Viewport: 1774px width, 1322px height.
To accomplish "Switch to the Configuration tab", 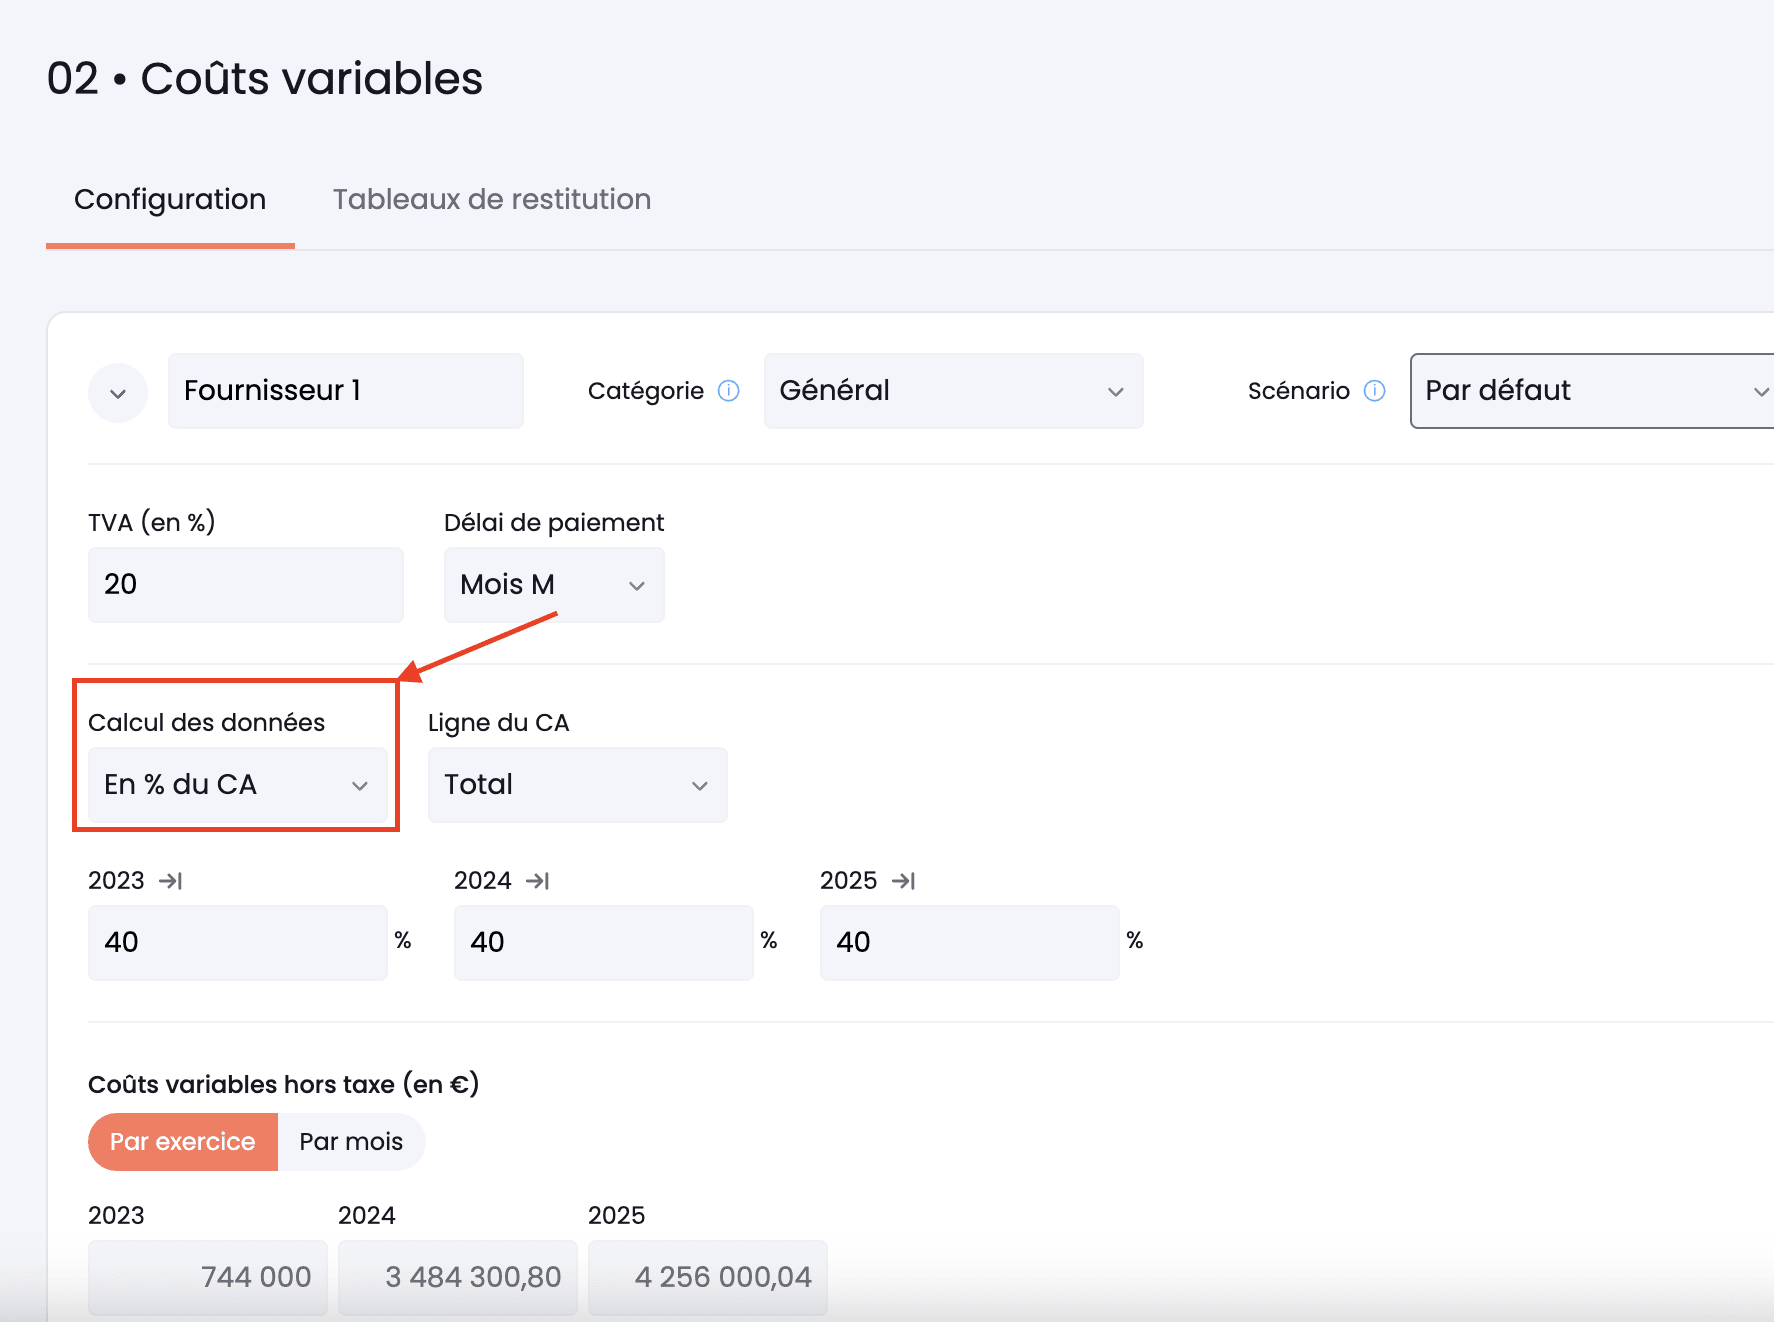I will (170, 200).
